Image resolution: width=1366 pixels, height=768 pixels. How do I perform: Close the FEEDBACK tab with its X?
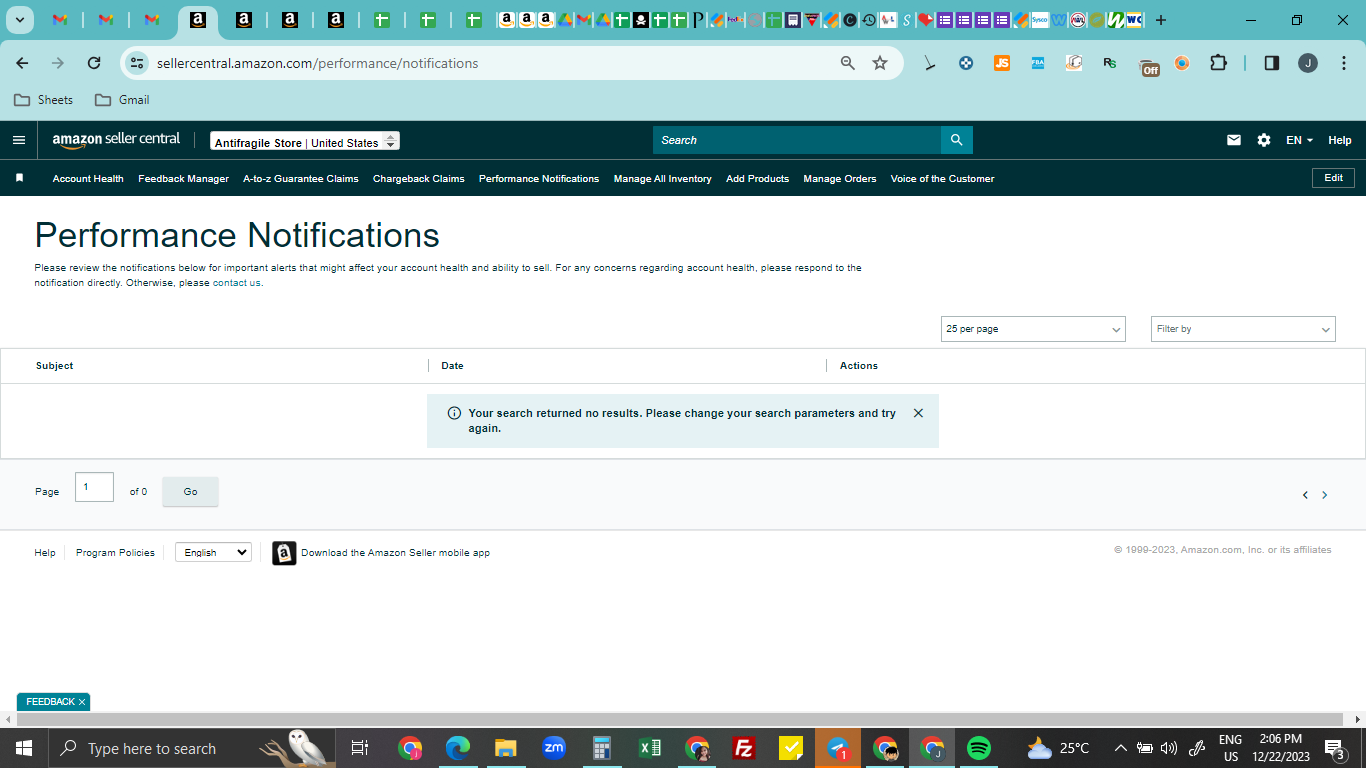pyautogui.click(x=82, y=702)
